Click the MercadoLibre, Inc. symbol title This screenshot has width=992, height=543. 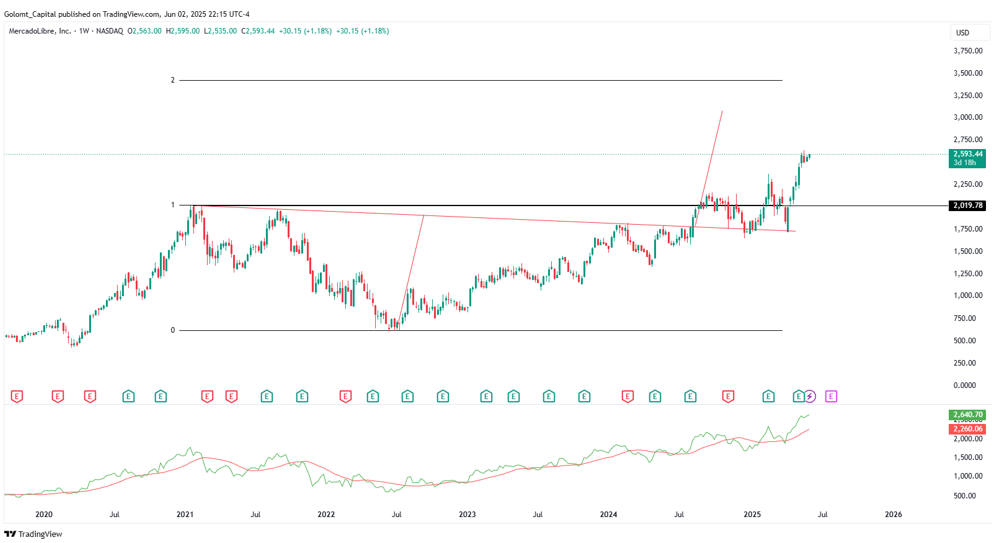[40, 31]
